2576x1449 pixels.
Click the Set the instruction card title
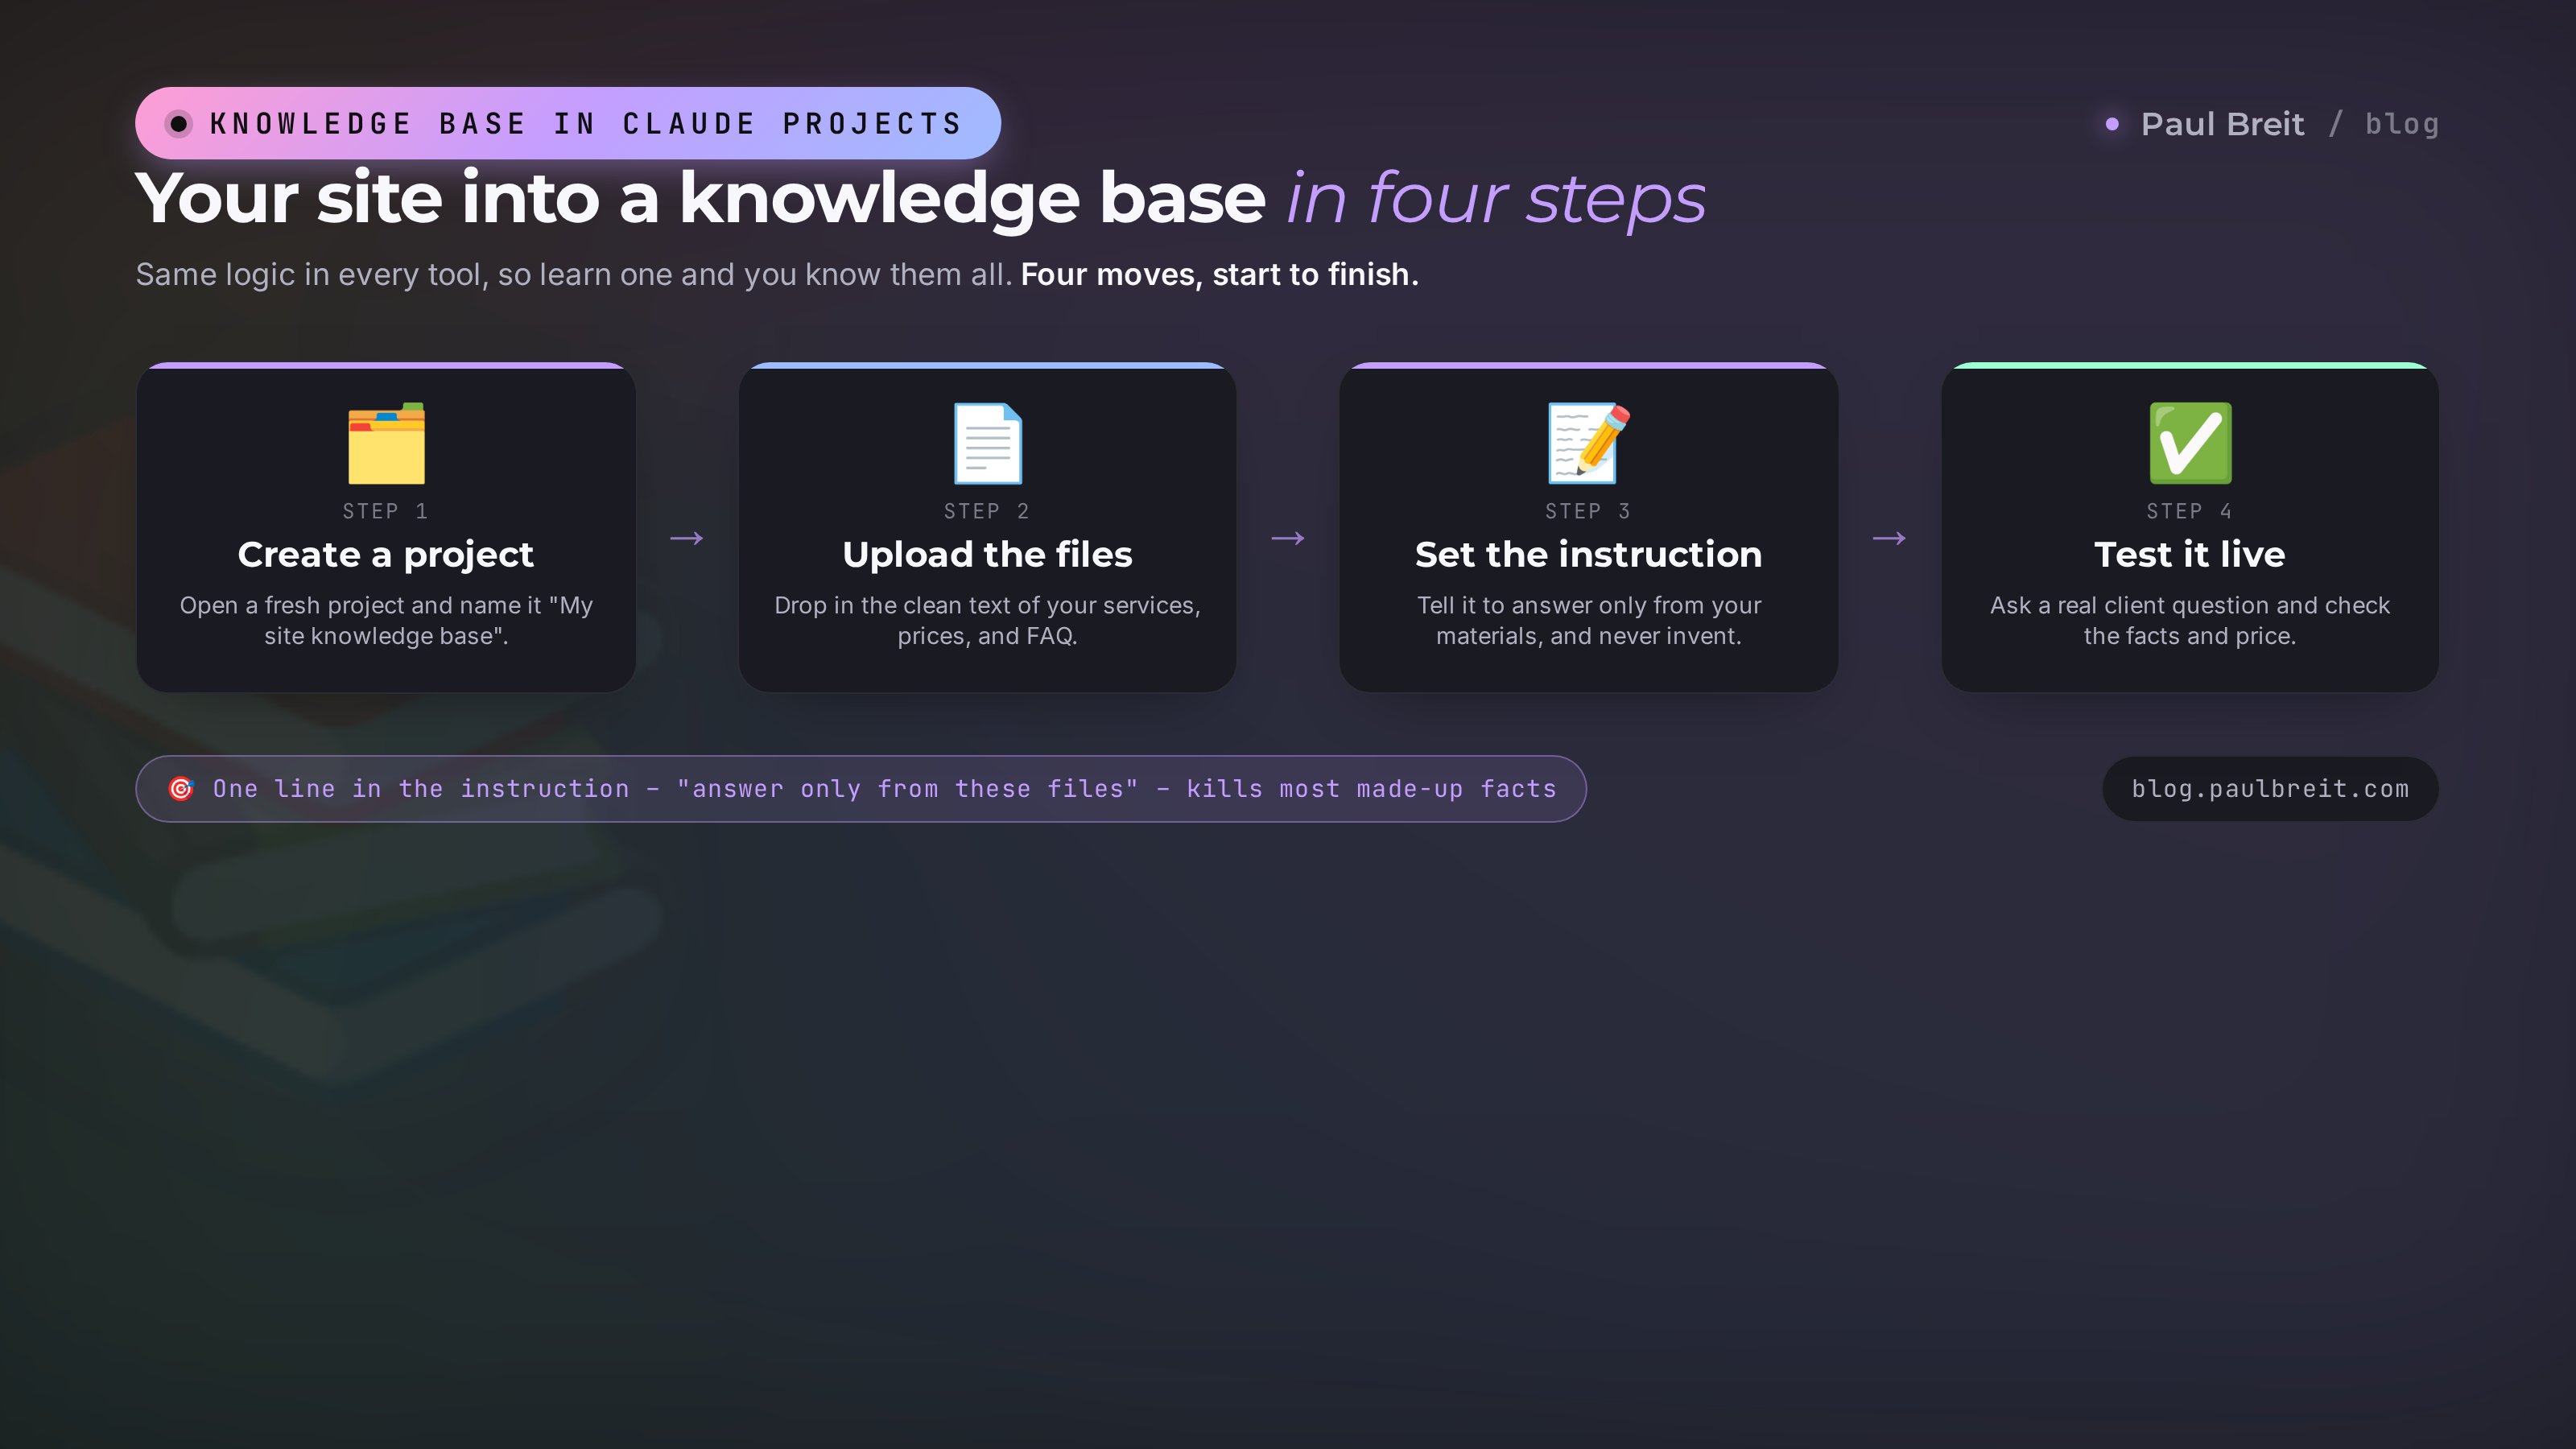[x=1588, y=554]
